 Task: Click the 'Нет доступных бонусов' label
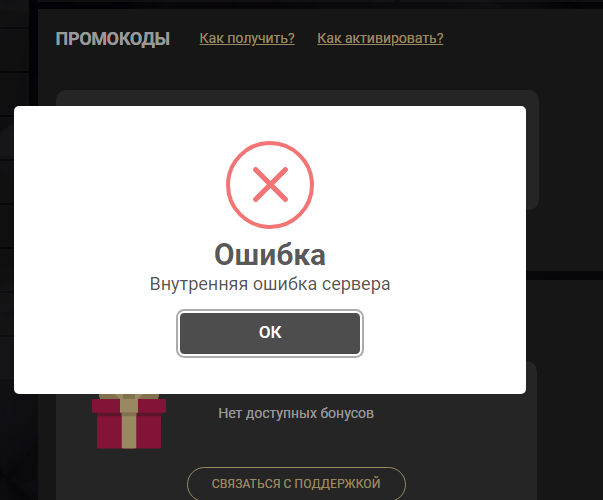coord(296,413)
